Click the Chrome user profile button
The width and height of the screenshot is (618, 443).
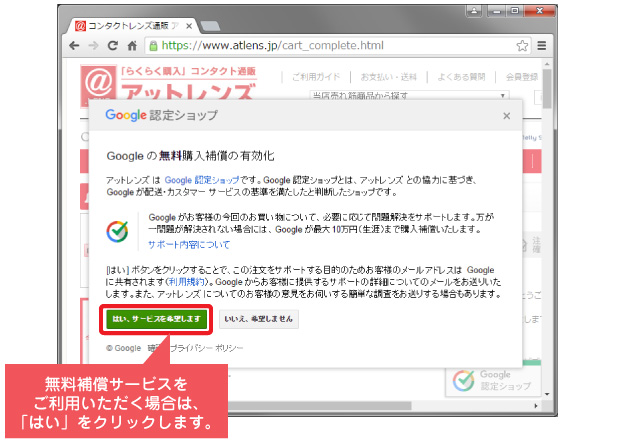[x=474, y=11]
